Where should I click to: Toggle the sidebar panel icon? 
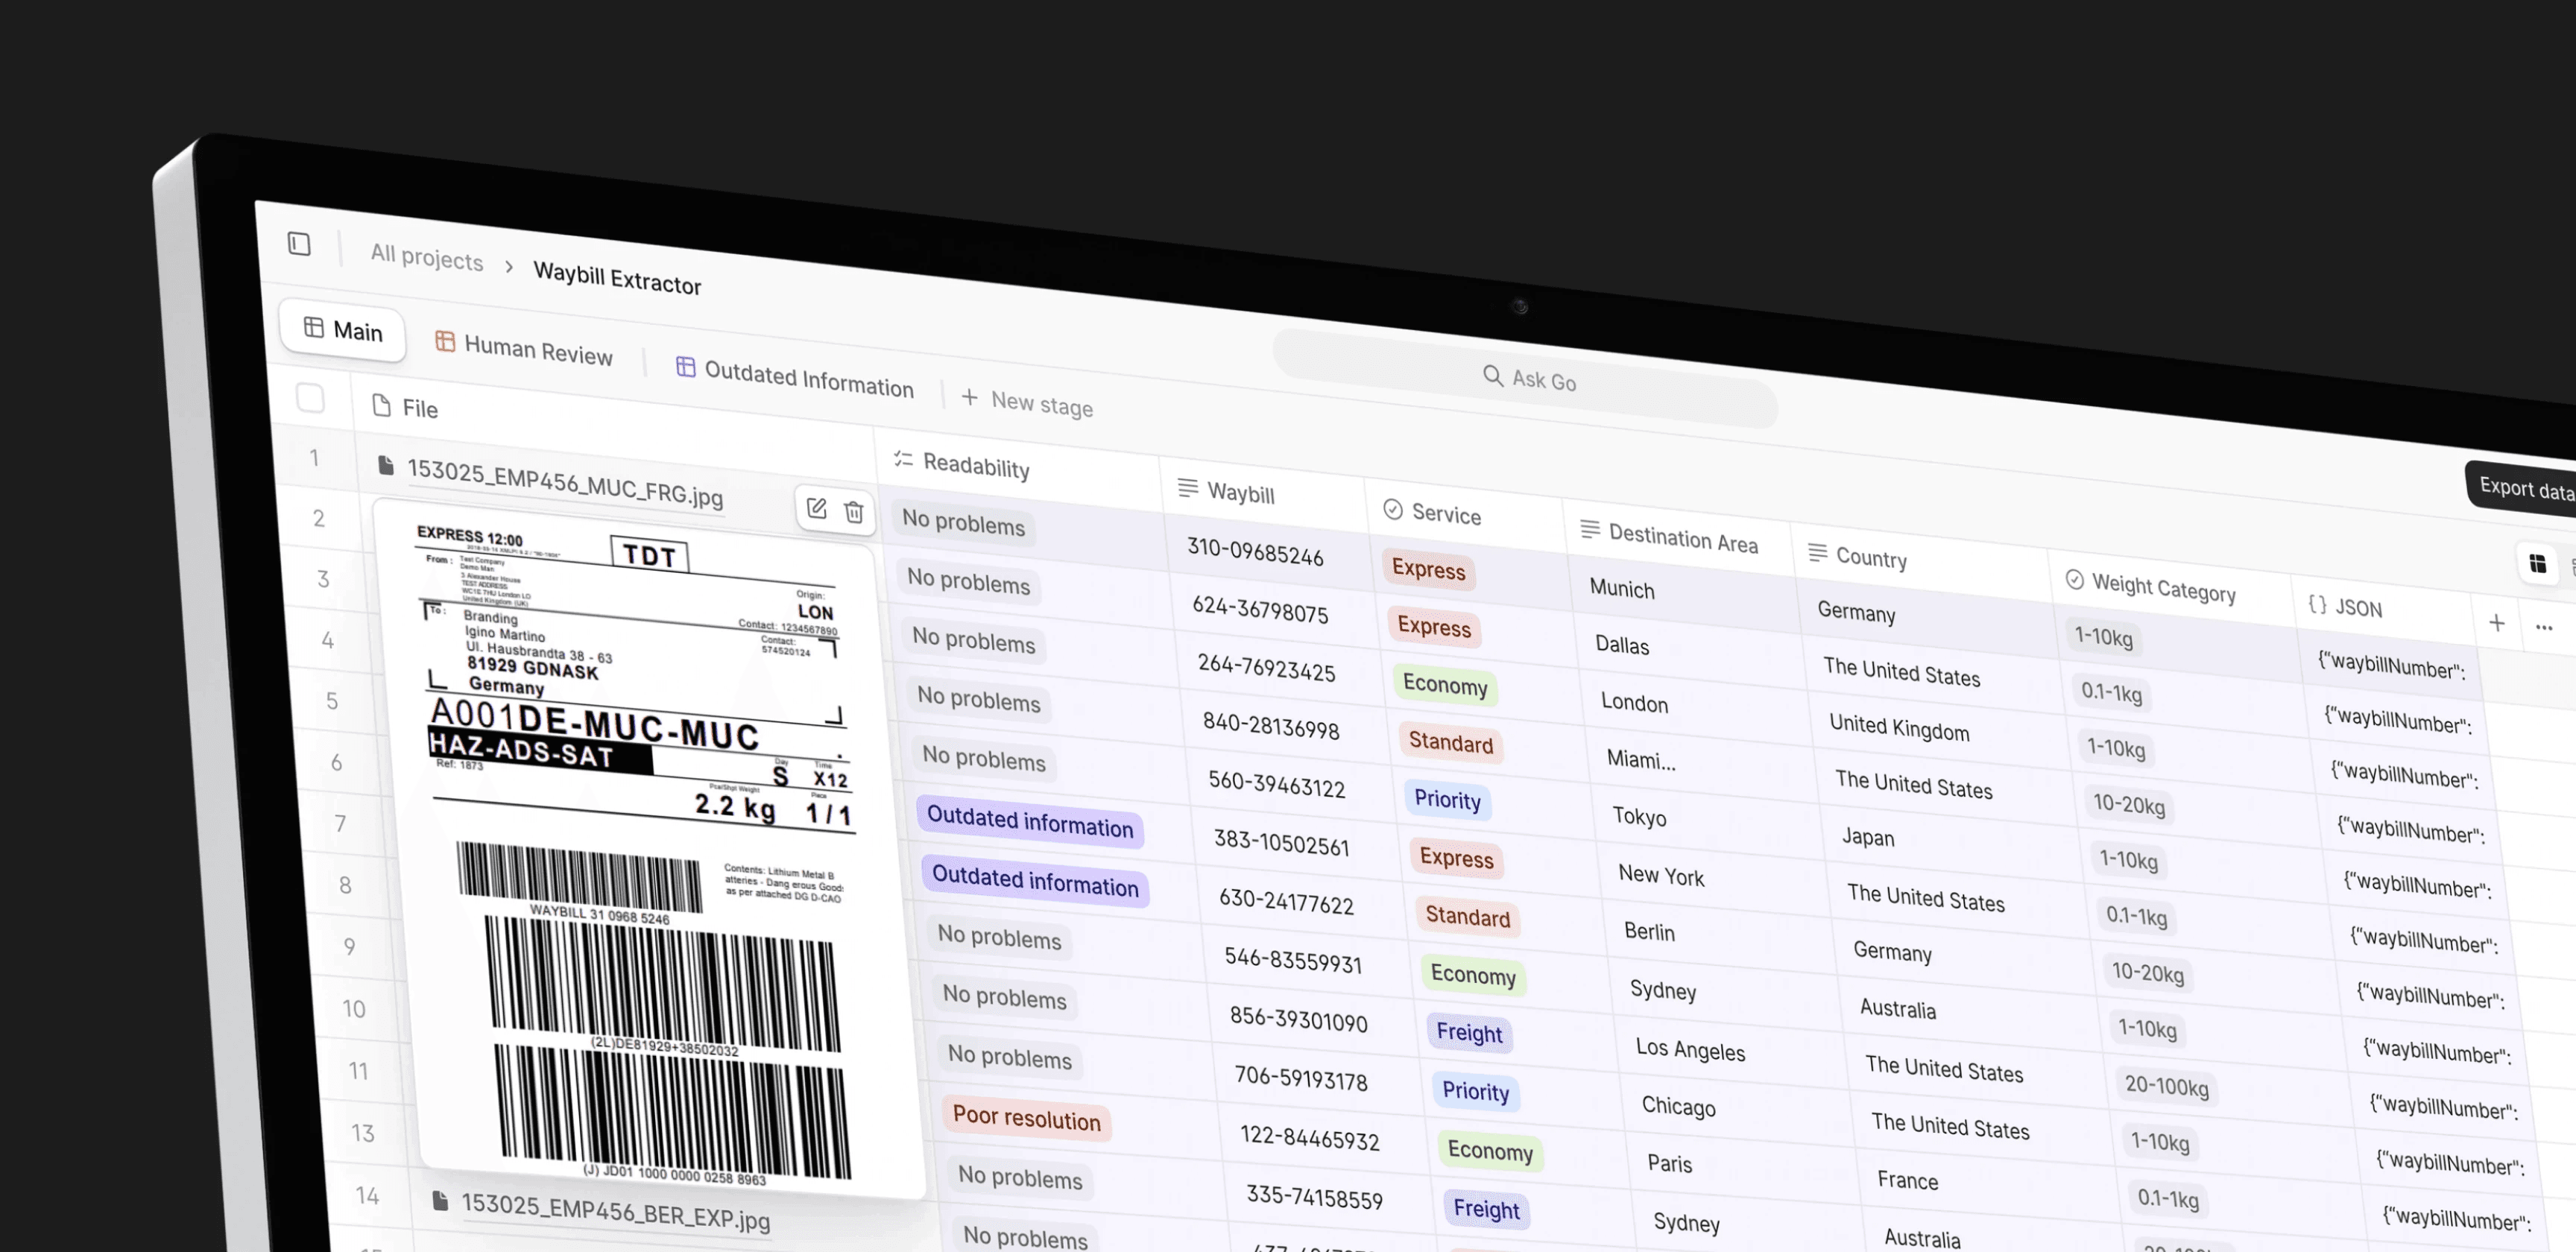tap(299, 244)
